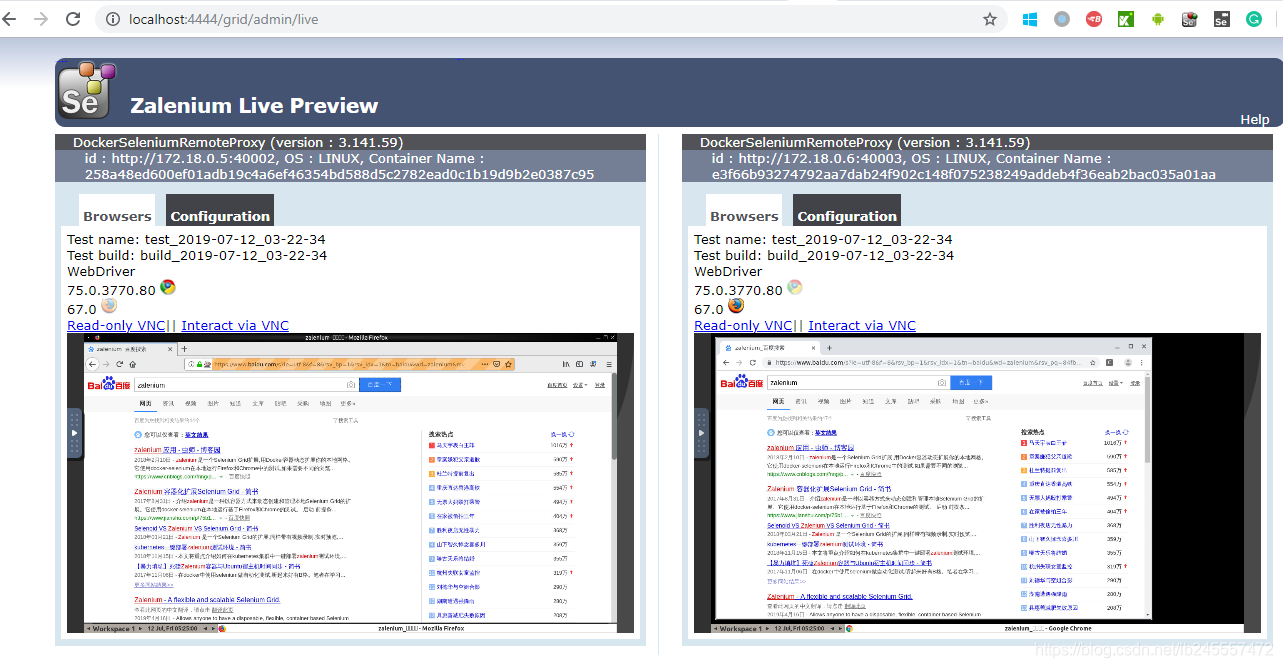Reload the Zalenium live page

pos(73,19)
